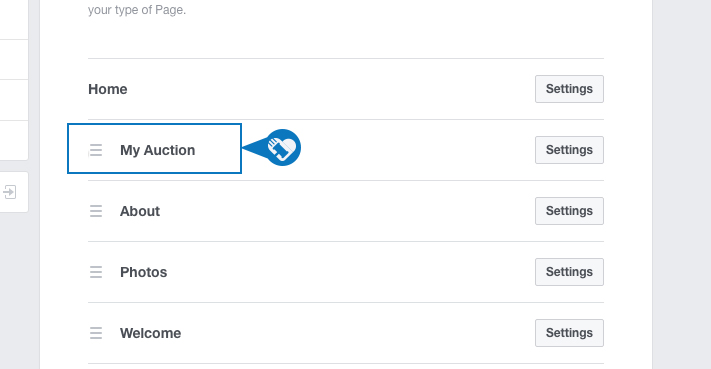Click the blue heart-and-phone badge icon

283,148
